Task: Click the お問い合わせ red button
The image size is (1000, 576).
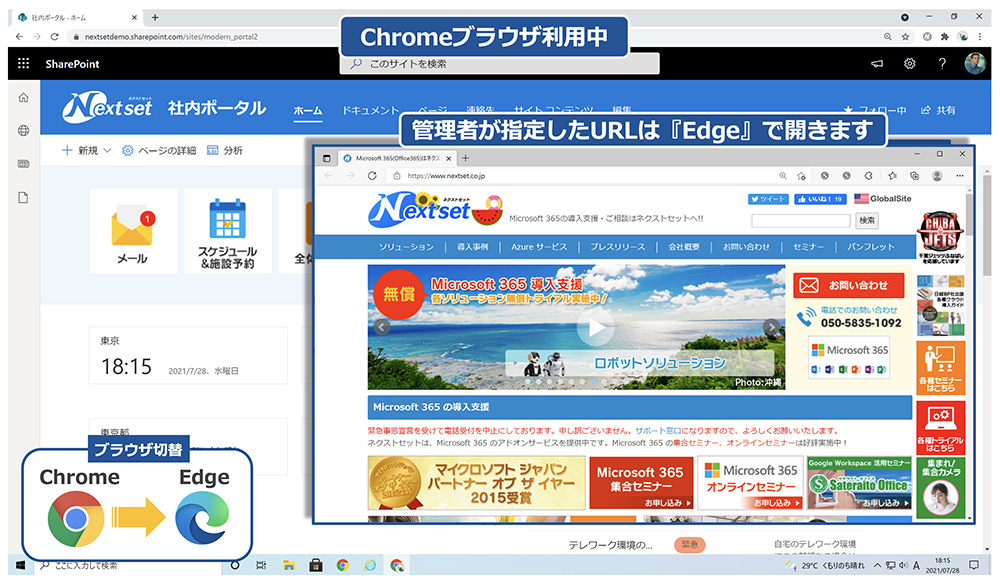Action: click(x=849, y=286)
